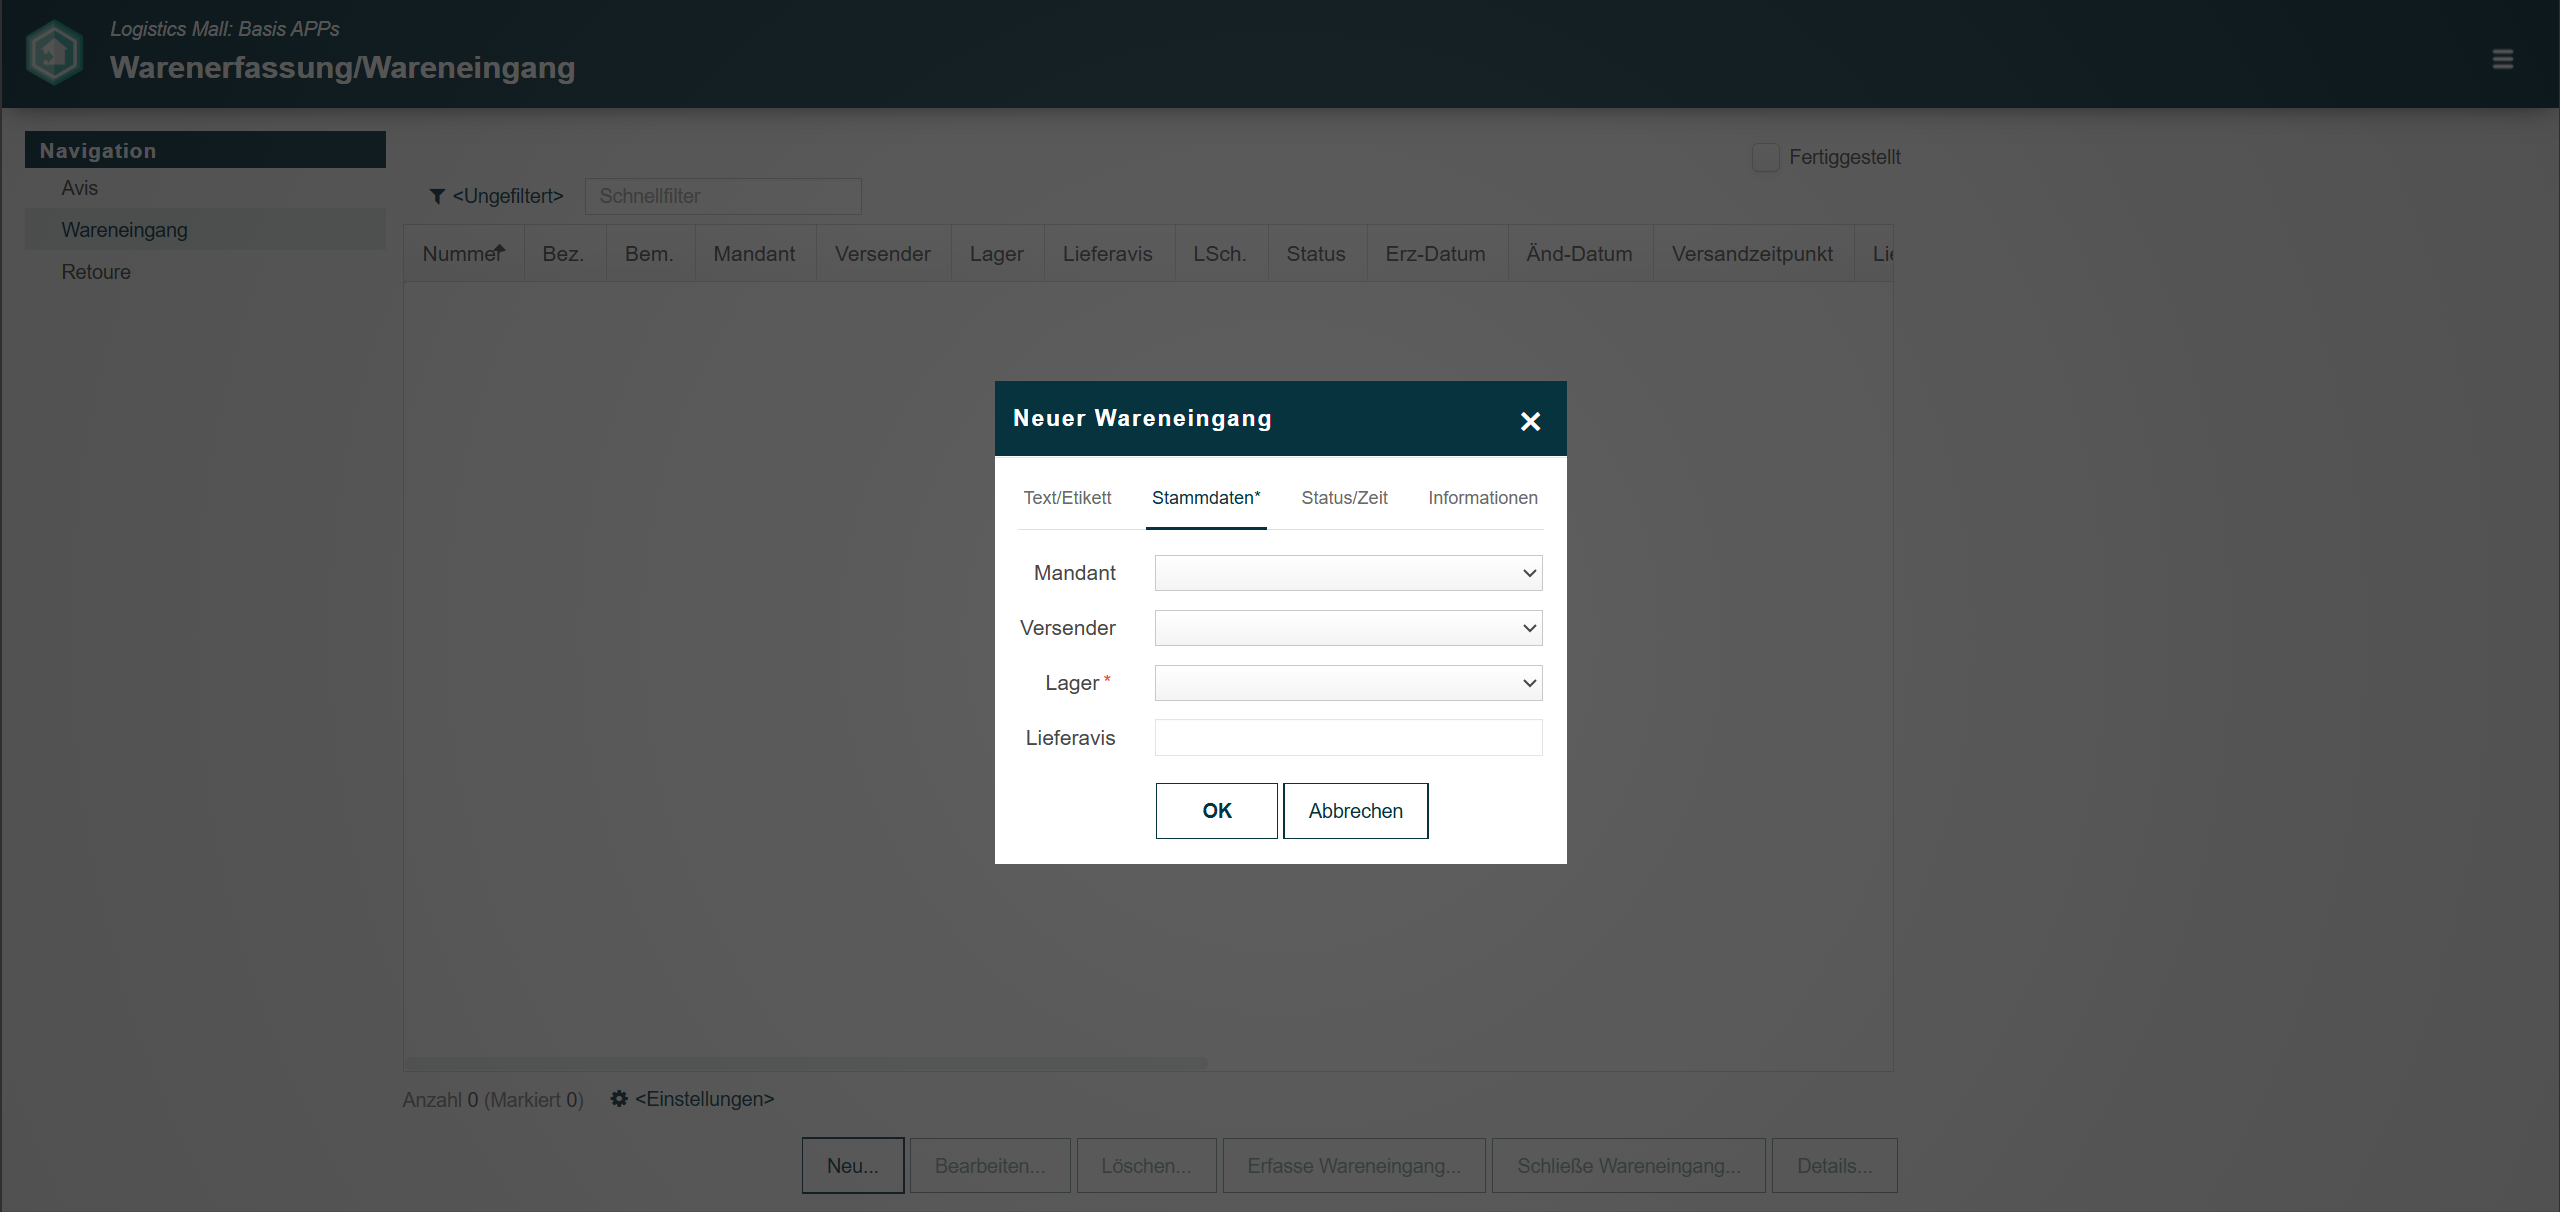Open the Status/Zeit tab
The image size is (2560, 1212).
(1344, 498)
